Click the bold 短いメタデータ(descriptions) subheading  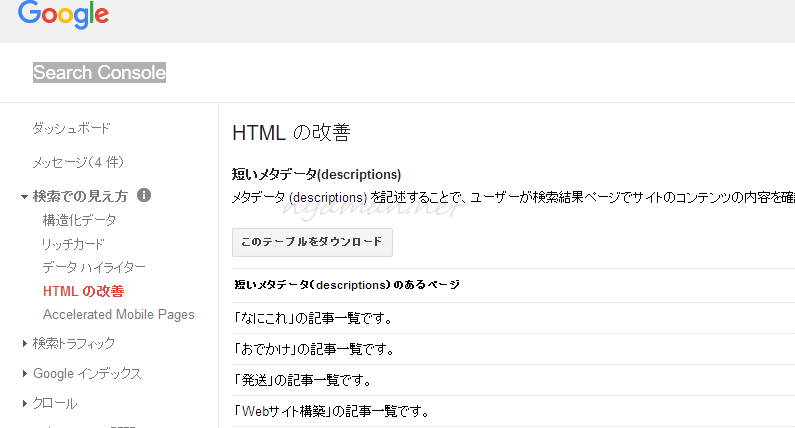(x=316, y=174)
